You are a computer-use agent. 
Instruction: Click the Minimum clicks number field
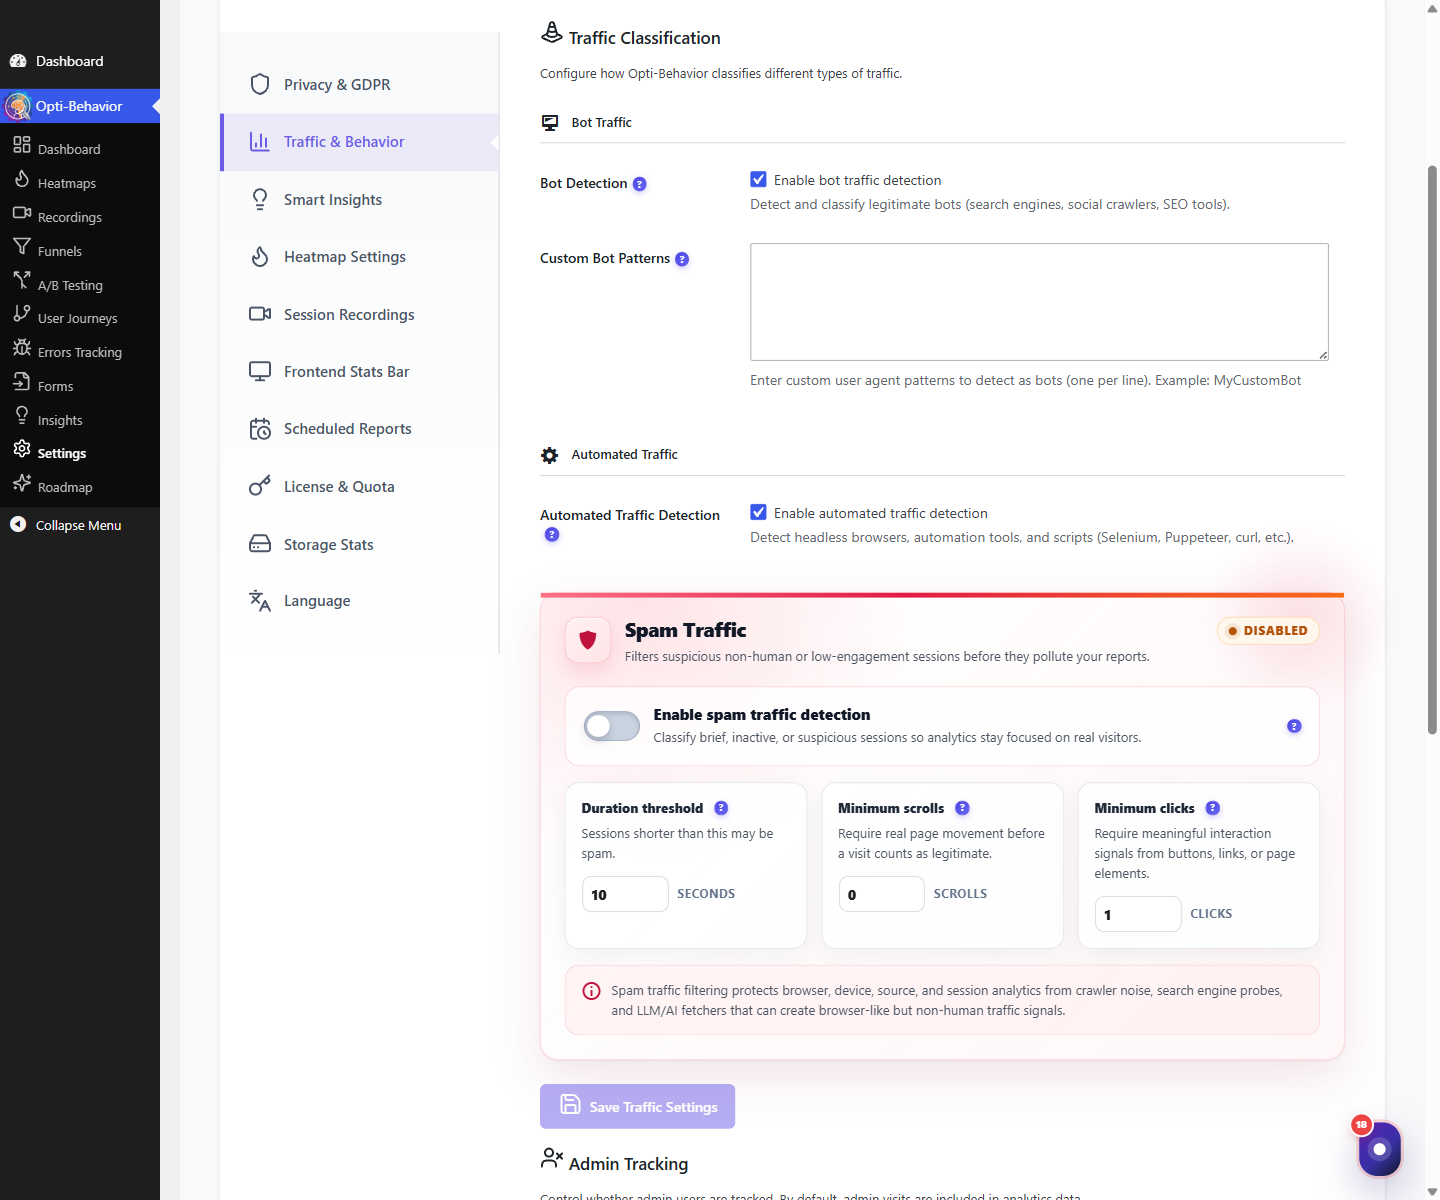point(1138,914)
